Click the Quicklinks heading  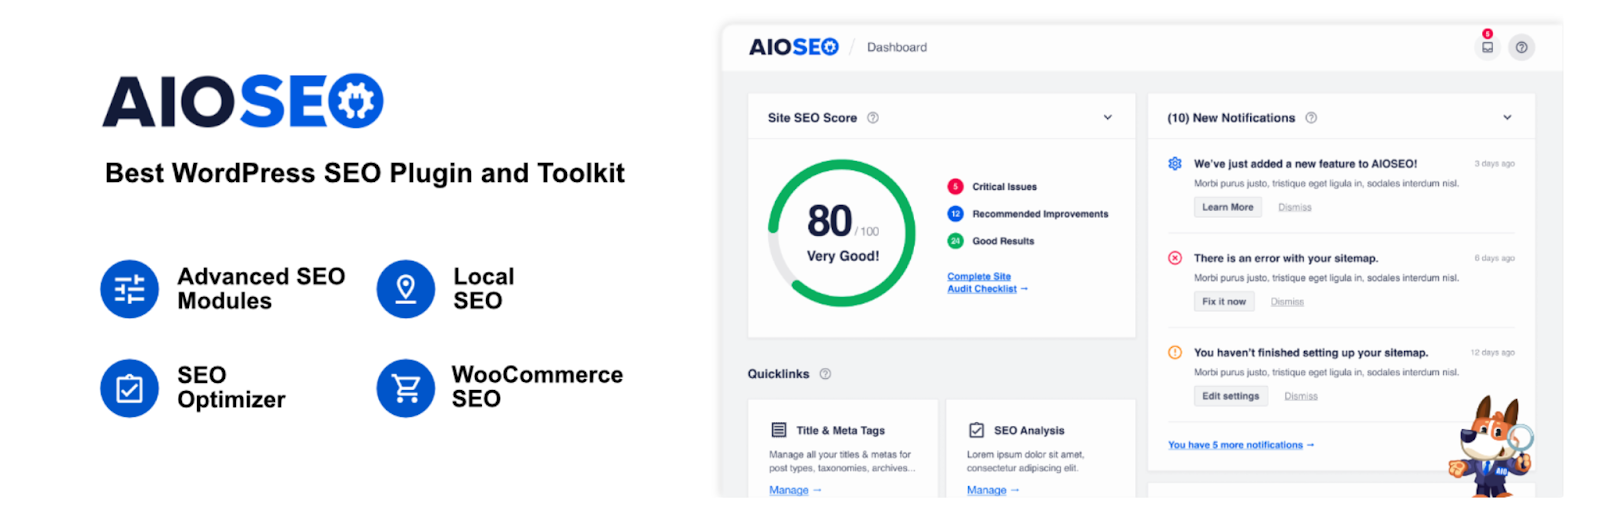coord(778,374)
